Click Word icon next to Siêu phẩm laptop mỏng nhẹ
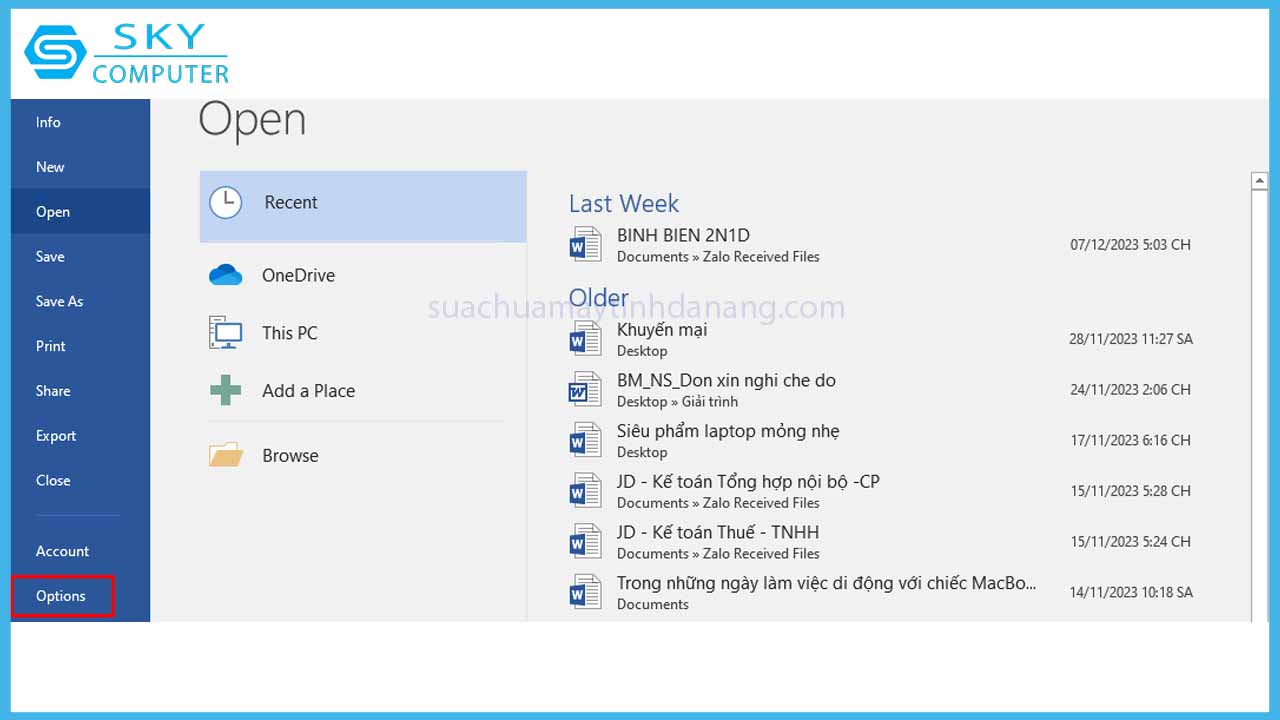 [x=585, y=441]
